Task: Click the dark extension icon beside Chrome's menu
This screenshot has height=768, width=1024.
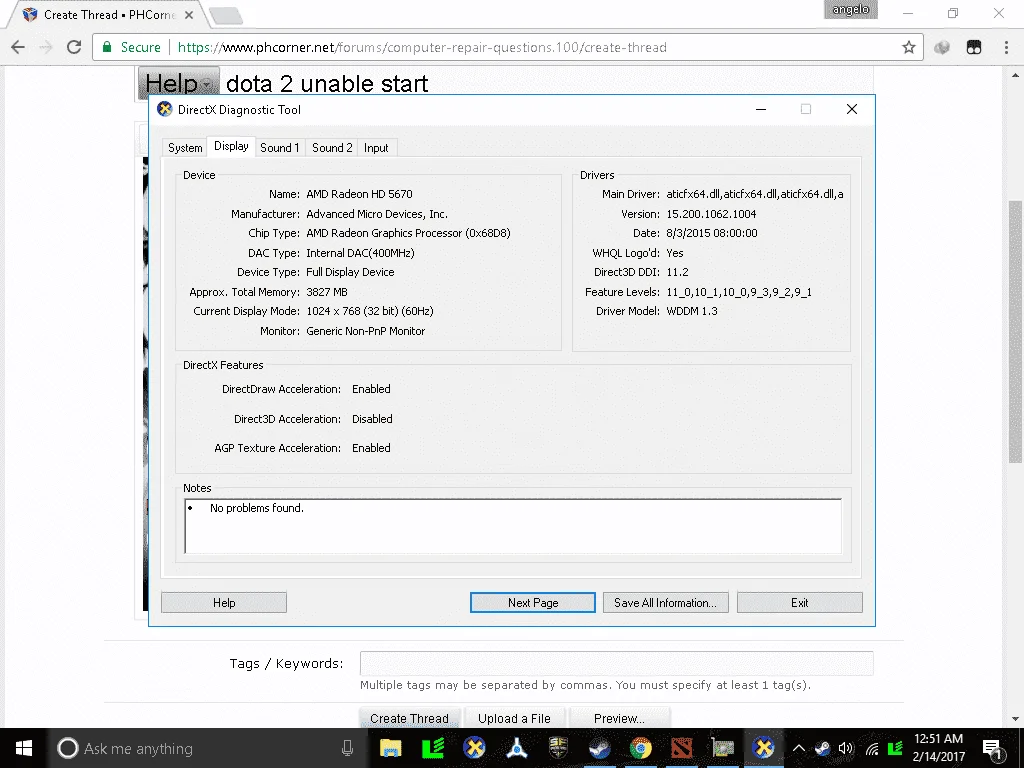Action: [974, 47]
